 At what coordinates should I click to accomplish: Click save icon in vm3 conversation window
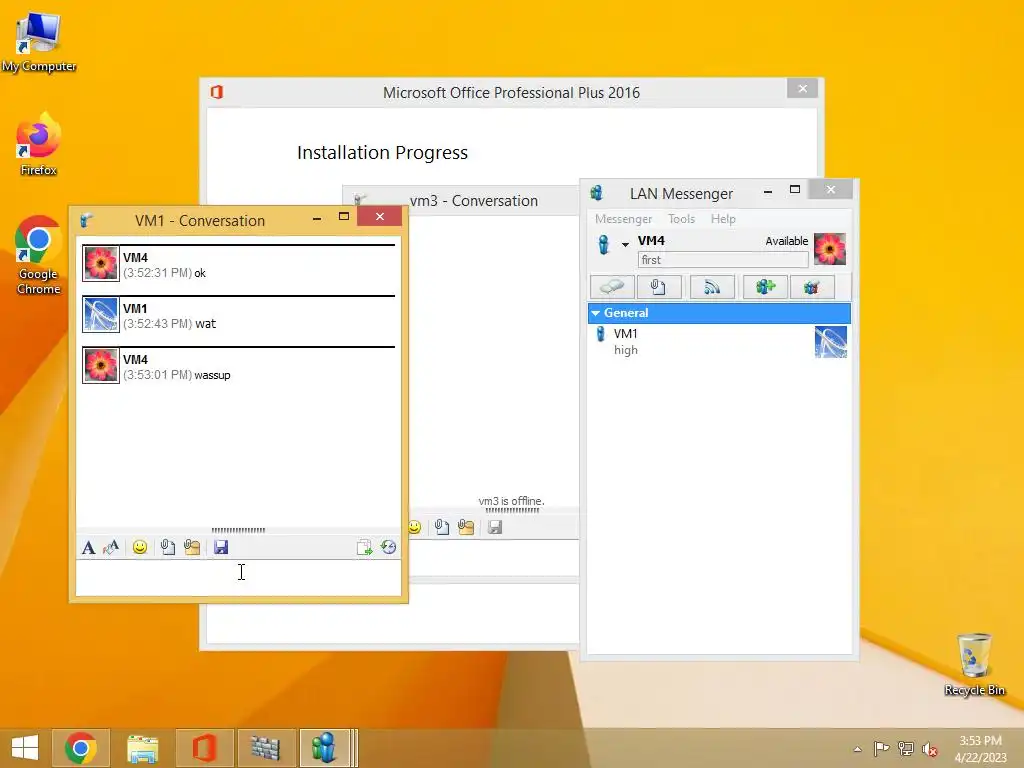[495, 527]
